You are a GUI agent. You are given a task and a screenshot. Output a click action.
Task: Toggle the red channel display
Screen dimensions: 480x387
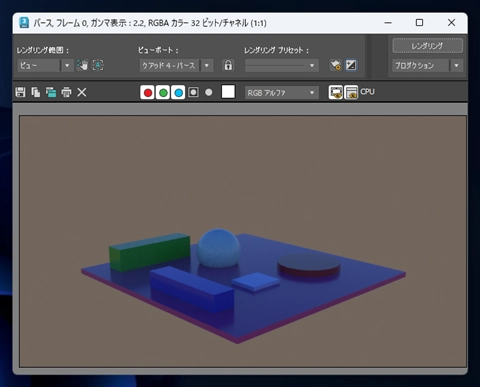click(x=148, y=92)
